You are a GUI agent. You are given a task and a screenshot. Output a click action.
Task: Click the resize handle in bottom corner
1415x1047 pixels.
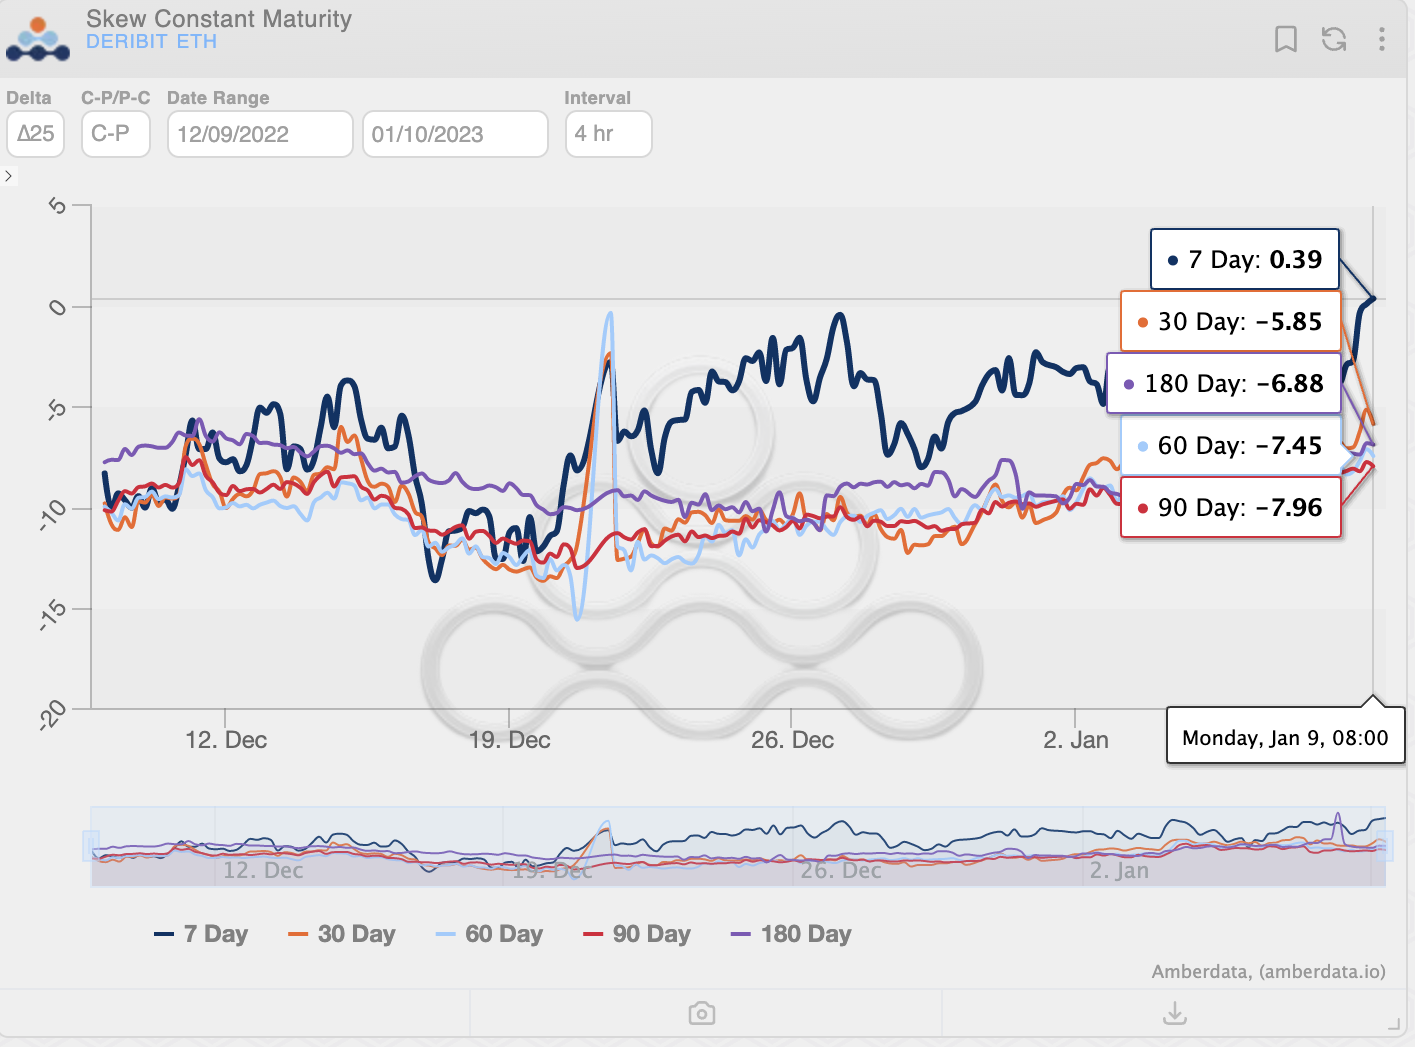click(x=1395, y=1024)
